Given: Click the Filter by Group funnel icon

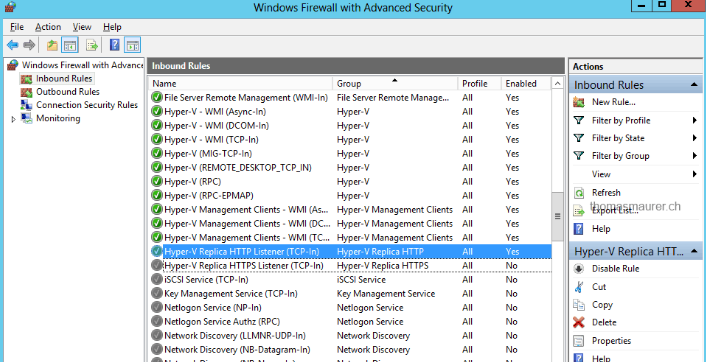Looking at the screenshot, I should coord(579,156).
